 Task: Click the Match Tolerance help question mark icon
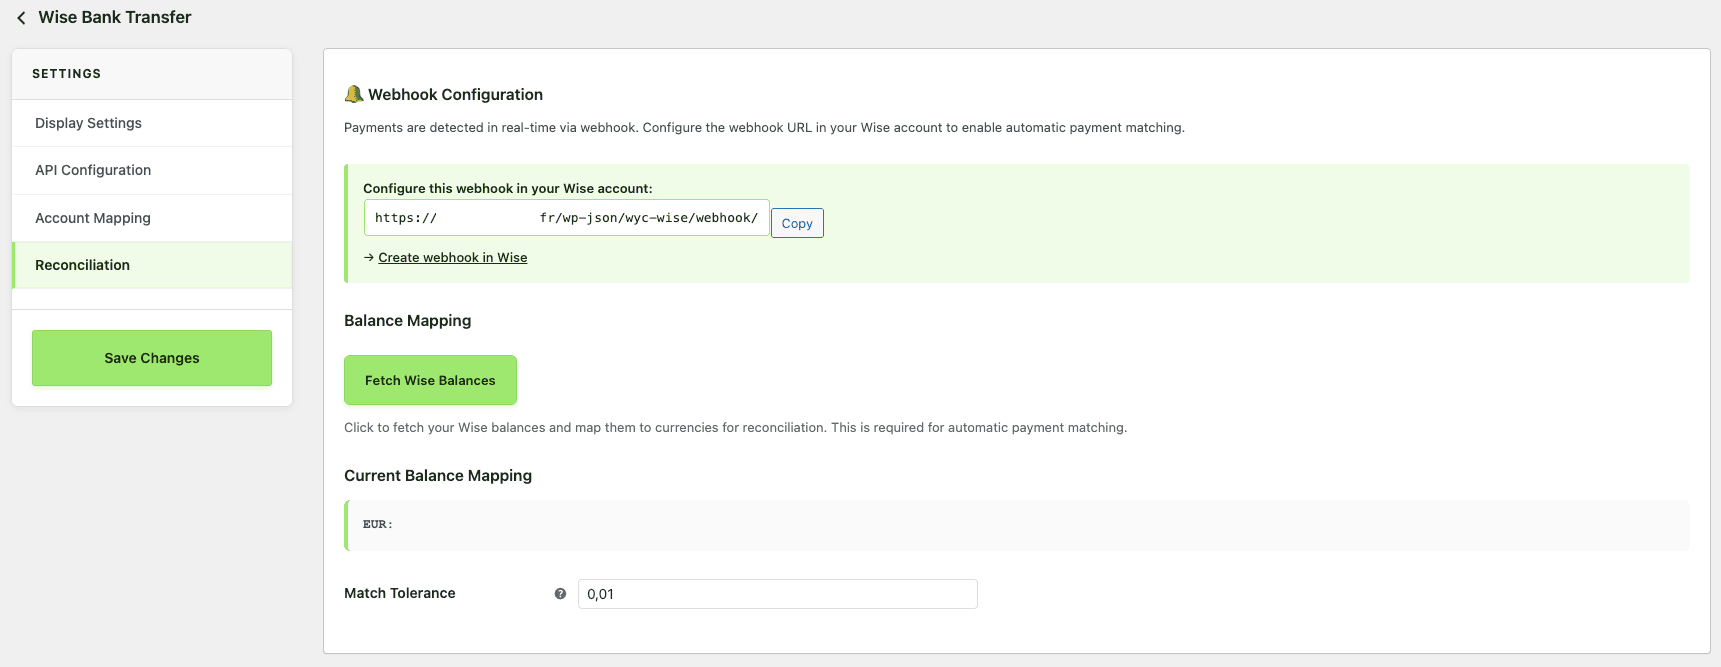pos(560,594)
